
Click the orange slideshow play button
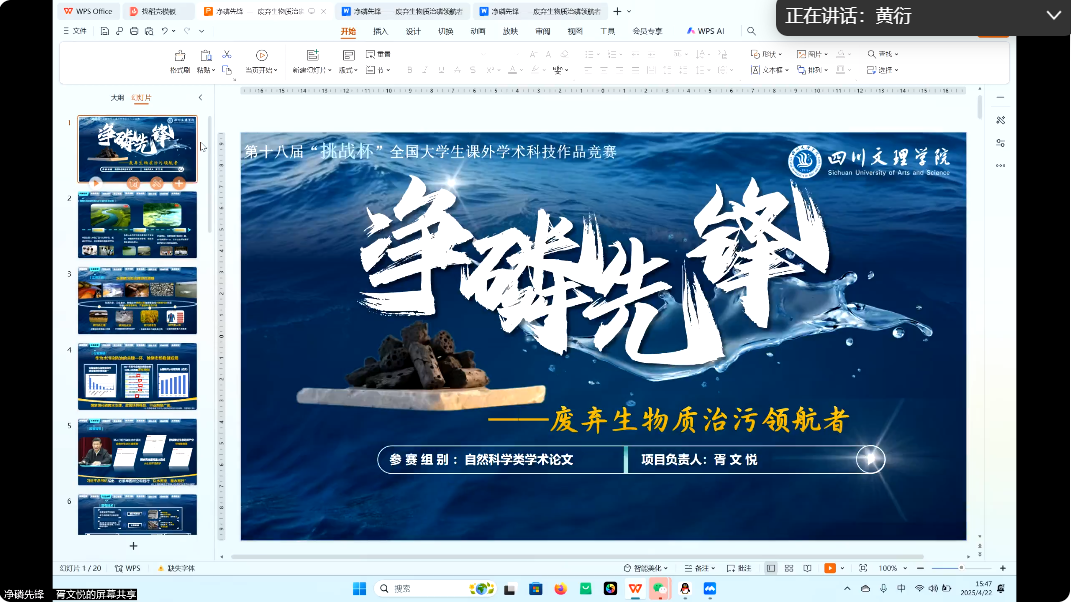[830, 568]
